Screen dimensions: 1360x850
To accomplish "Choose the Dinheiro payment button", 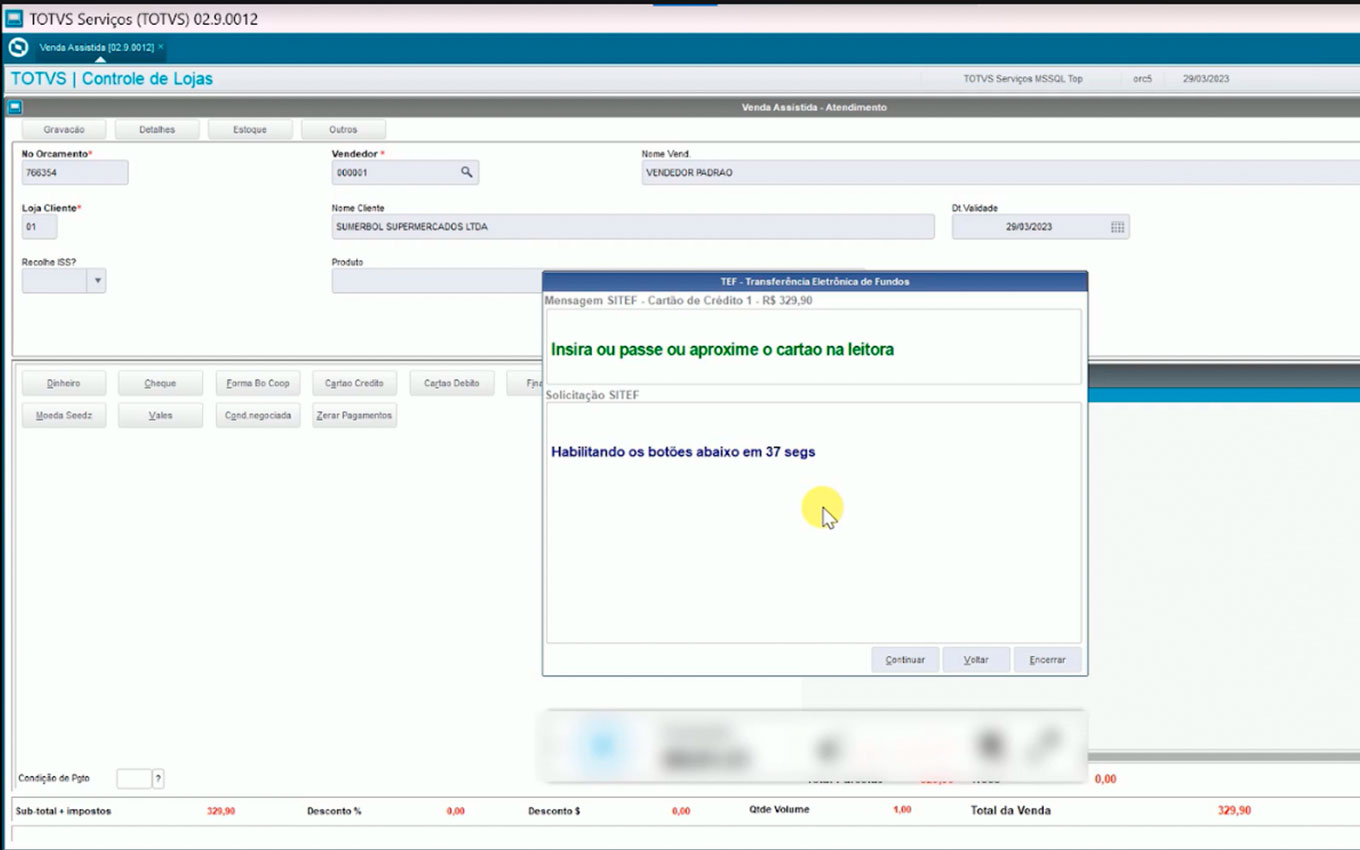I will click(64, 384).
